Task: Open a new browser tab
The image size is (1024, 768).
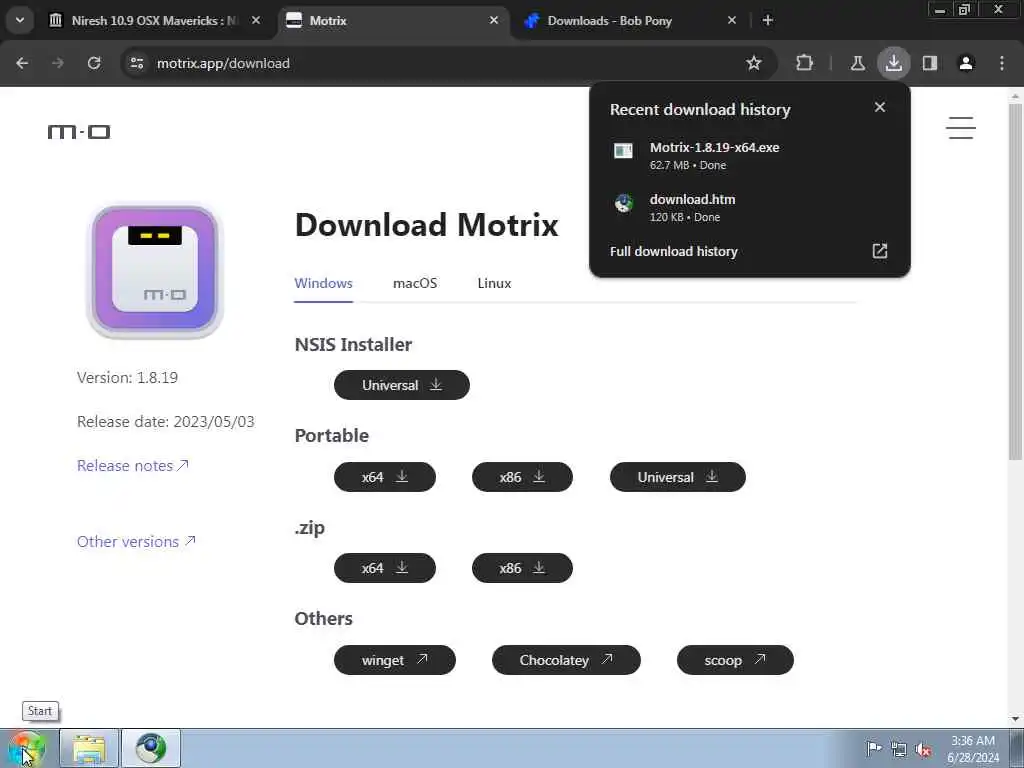Action: click(768, 21)
